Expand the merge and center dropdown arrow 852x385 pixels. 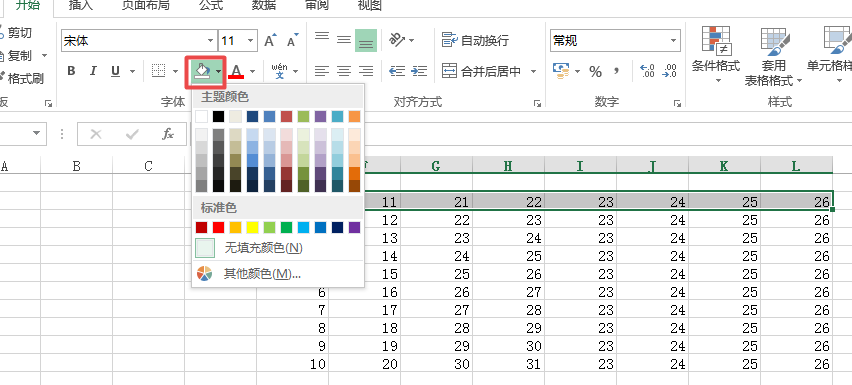(534, 71)
